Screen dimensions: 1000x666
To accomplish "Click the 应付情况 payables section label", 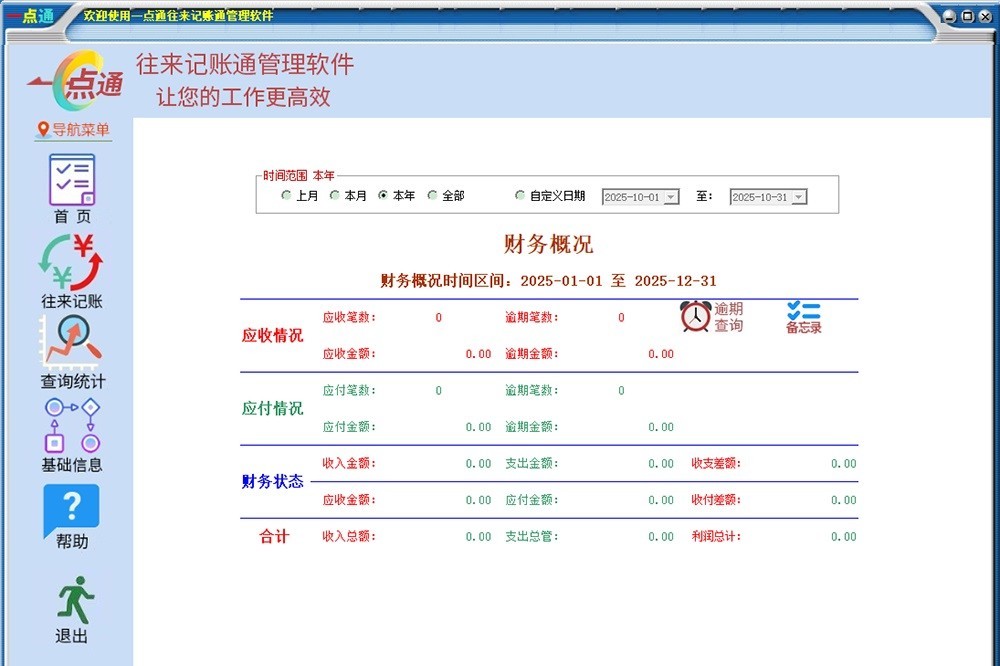I will pyautogui.click(x=272, y=408).
